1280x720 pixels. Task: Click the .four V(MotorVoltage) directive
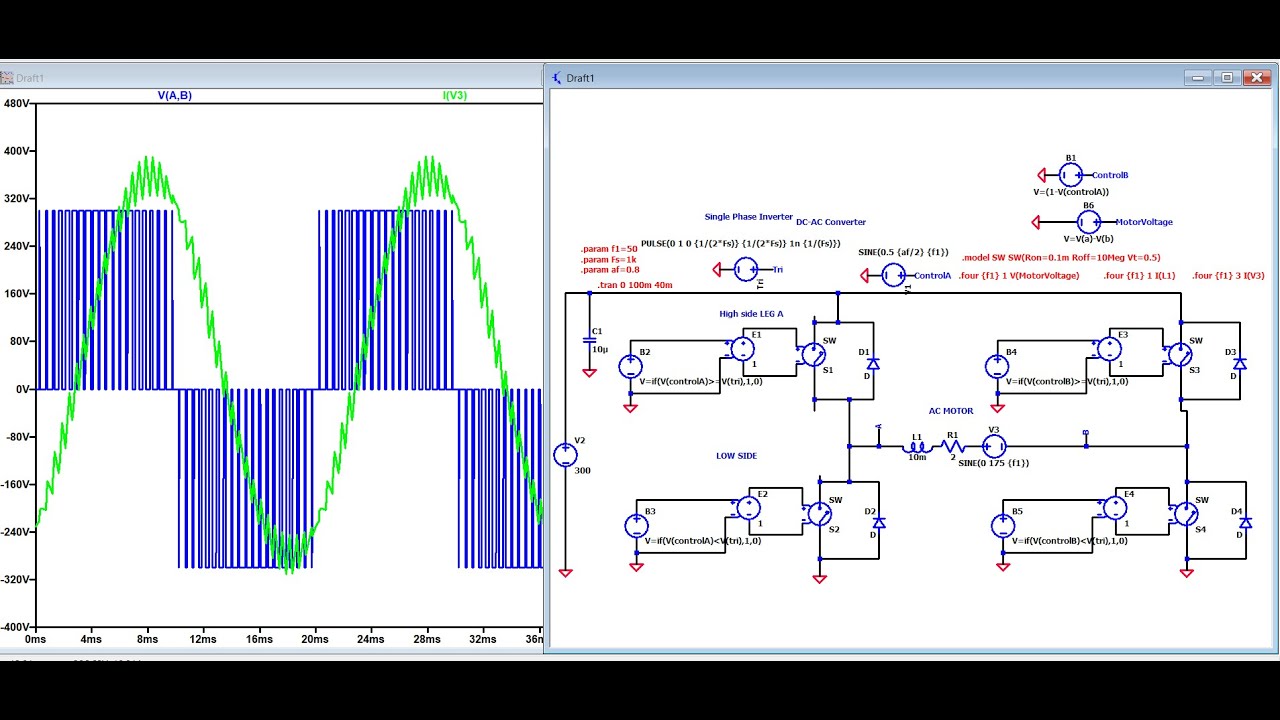pyautogui.click(x=1018, y=276)
